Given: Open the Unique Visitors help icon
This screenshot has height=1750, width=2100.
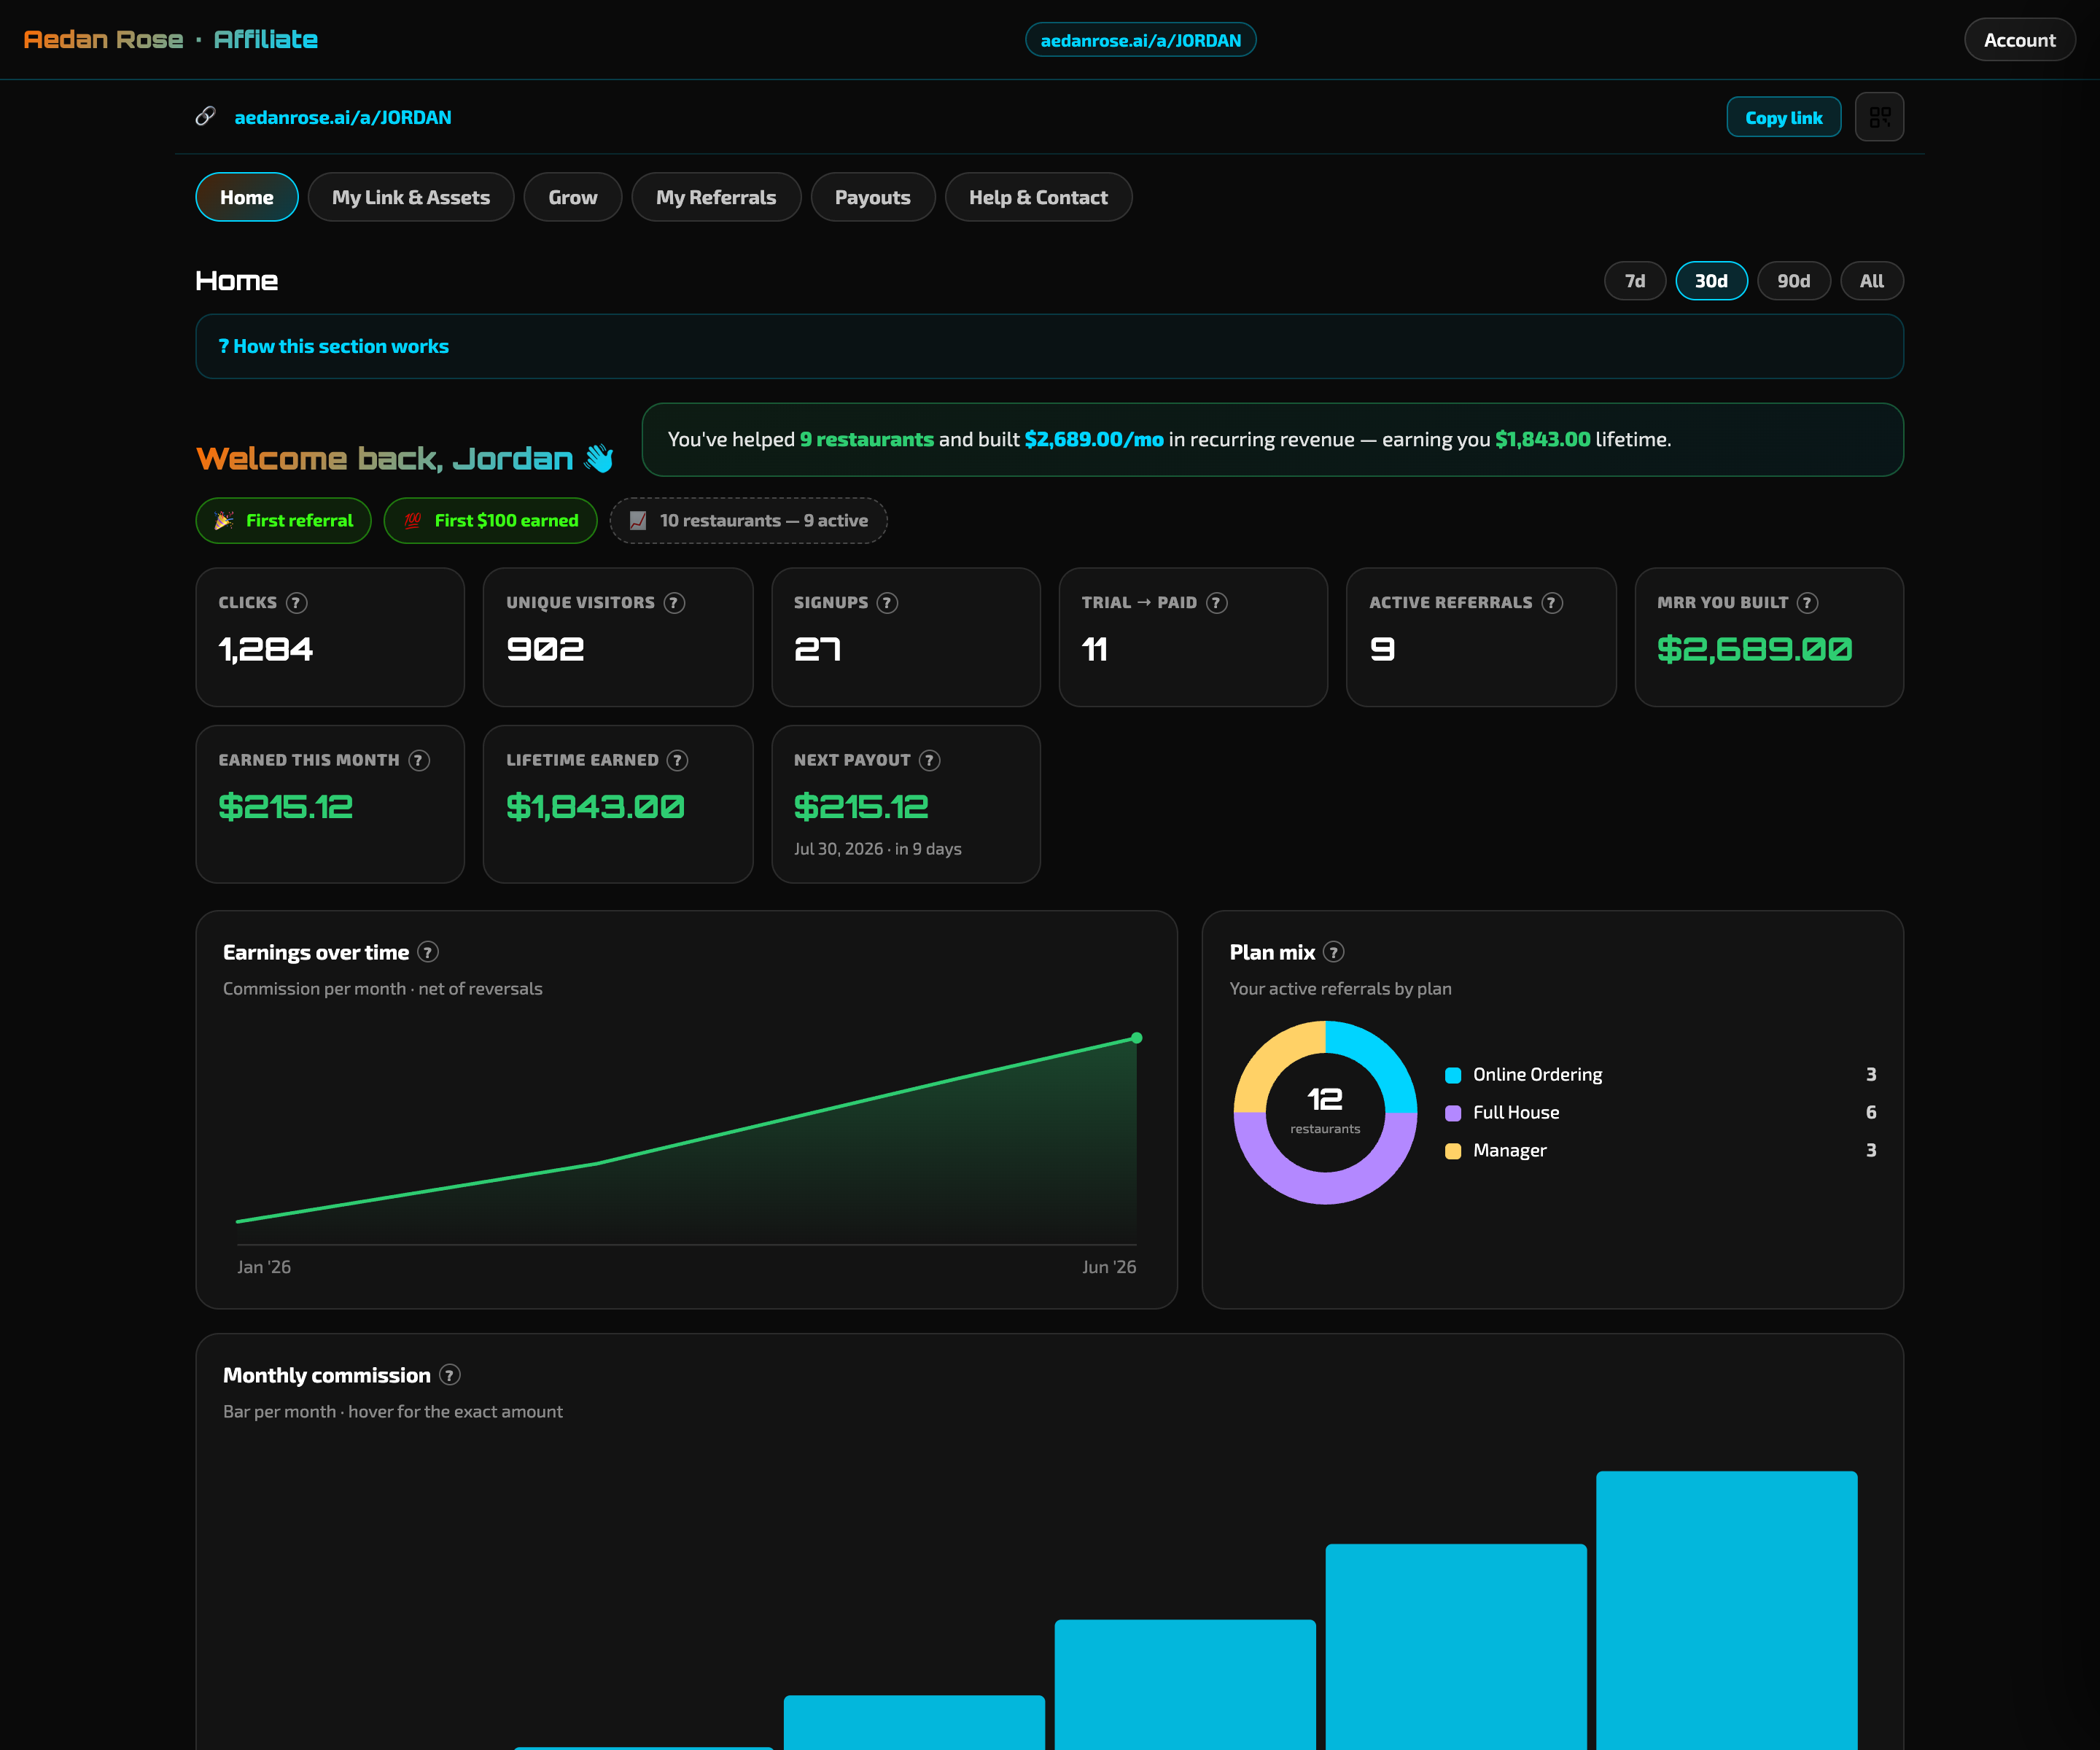Looking at the screenshot, I should point(674,603).
